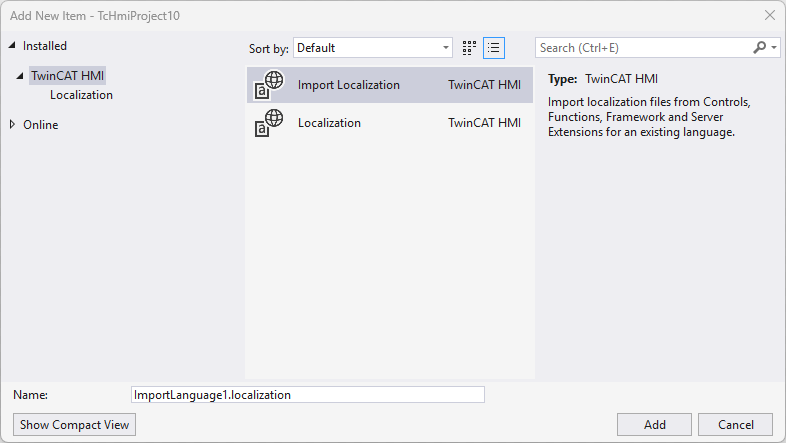Click the Name field with ImportLanguage1.localization
Screen dimensions: 786x443
[308, 394]
